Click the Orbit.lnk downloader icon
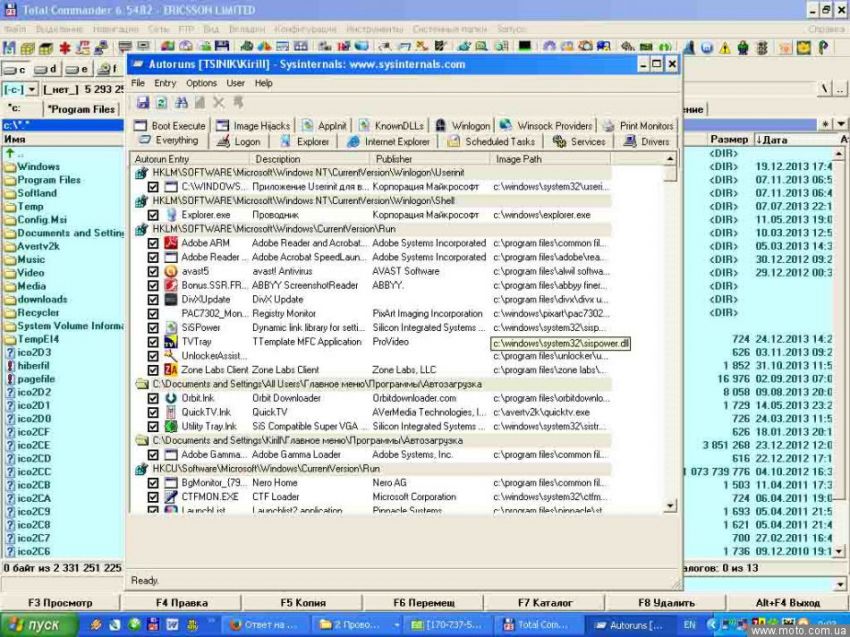The image size is (850, 637). pyautogui.click(x=171, y=398)
